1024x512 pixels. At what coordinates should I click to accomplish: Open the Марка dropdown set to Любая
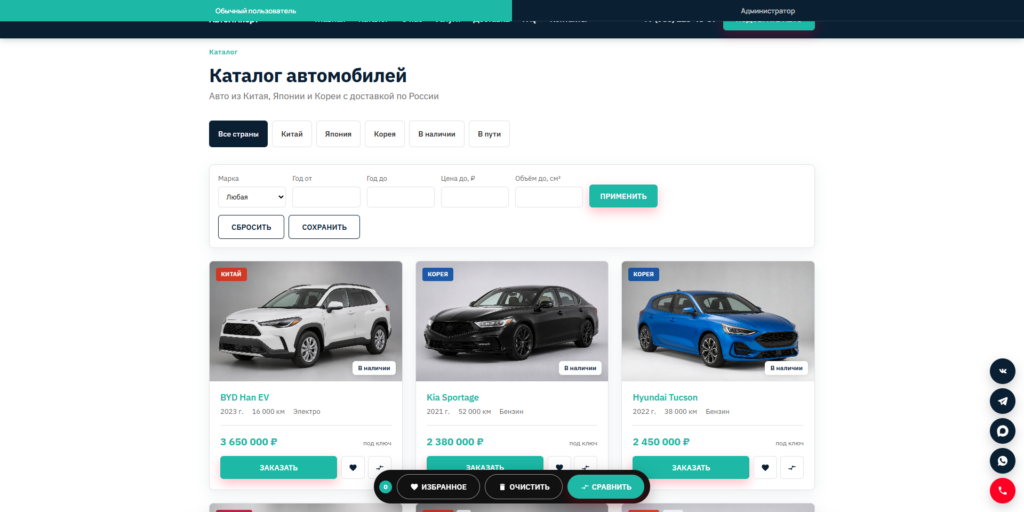(x=251, y=197)
